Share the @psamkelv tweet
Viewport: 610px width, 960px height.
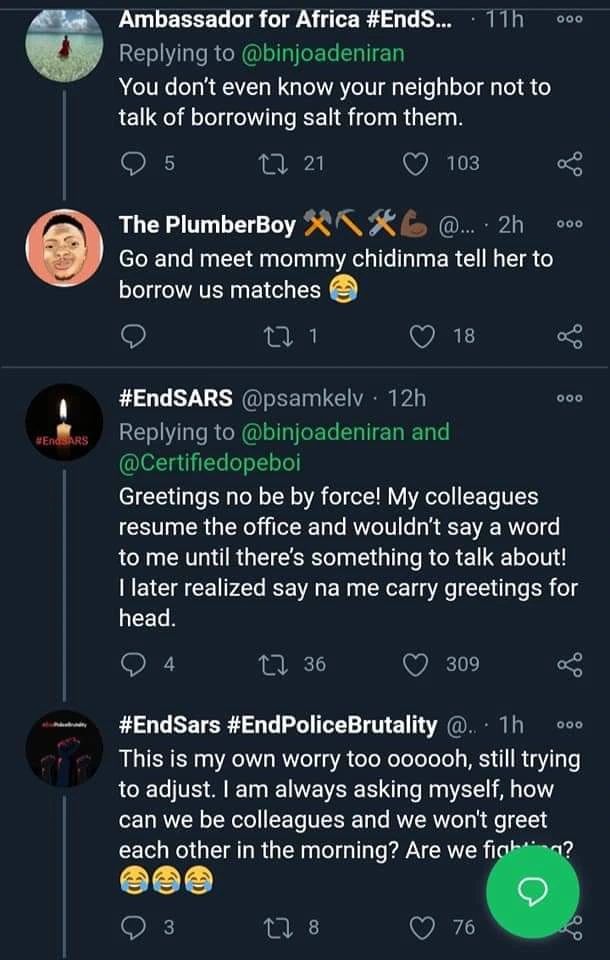[x=569, y=664]
